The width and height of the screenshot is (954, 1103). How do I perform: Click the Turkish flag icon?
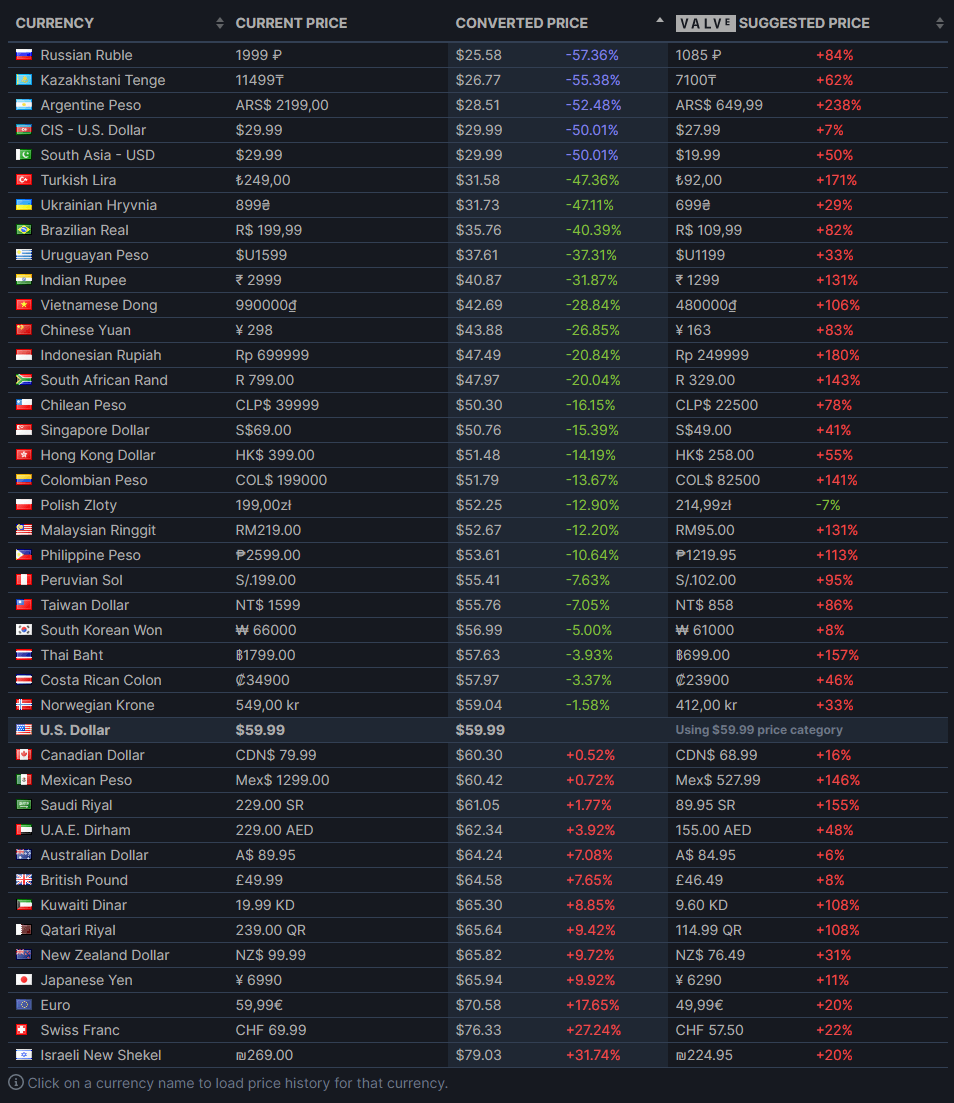click(24, 179)
